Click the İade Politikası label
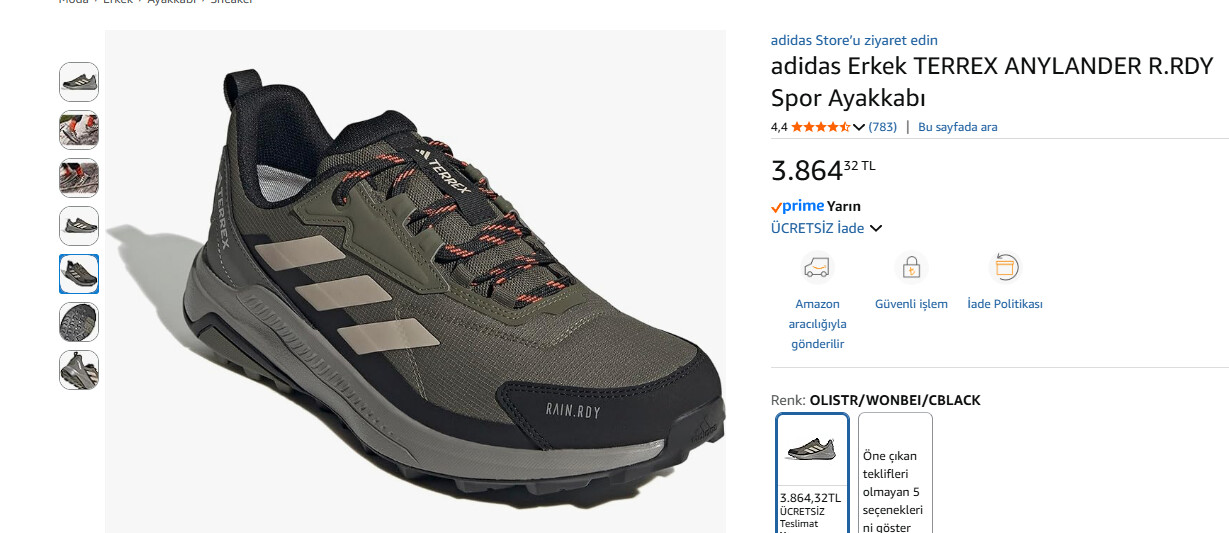 click(1005, 304)
